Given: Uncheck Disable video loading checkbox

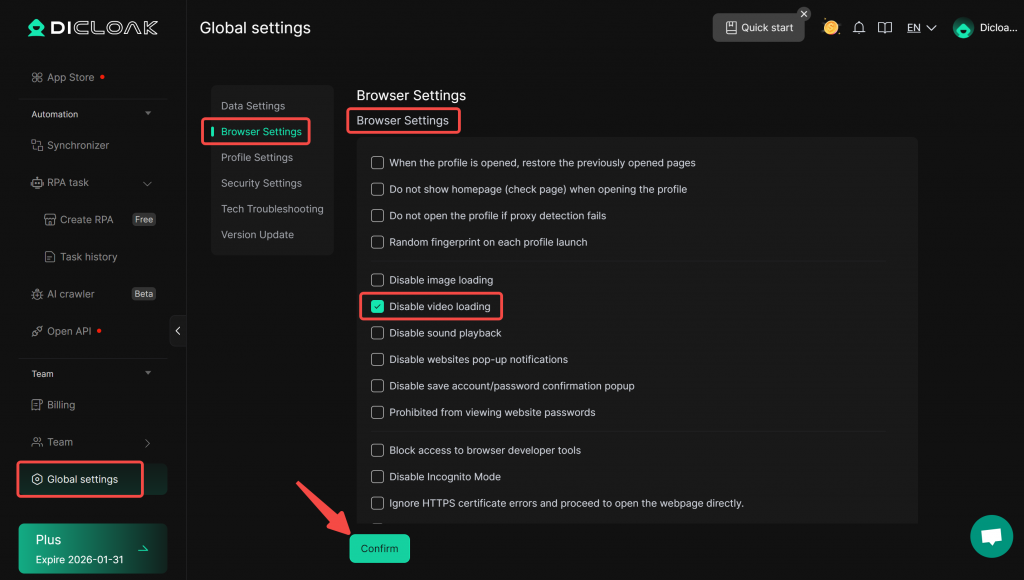Looking at the screenshot, I should coord(378,306).
